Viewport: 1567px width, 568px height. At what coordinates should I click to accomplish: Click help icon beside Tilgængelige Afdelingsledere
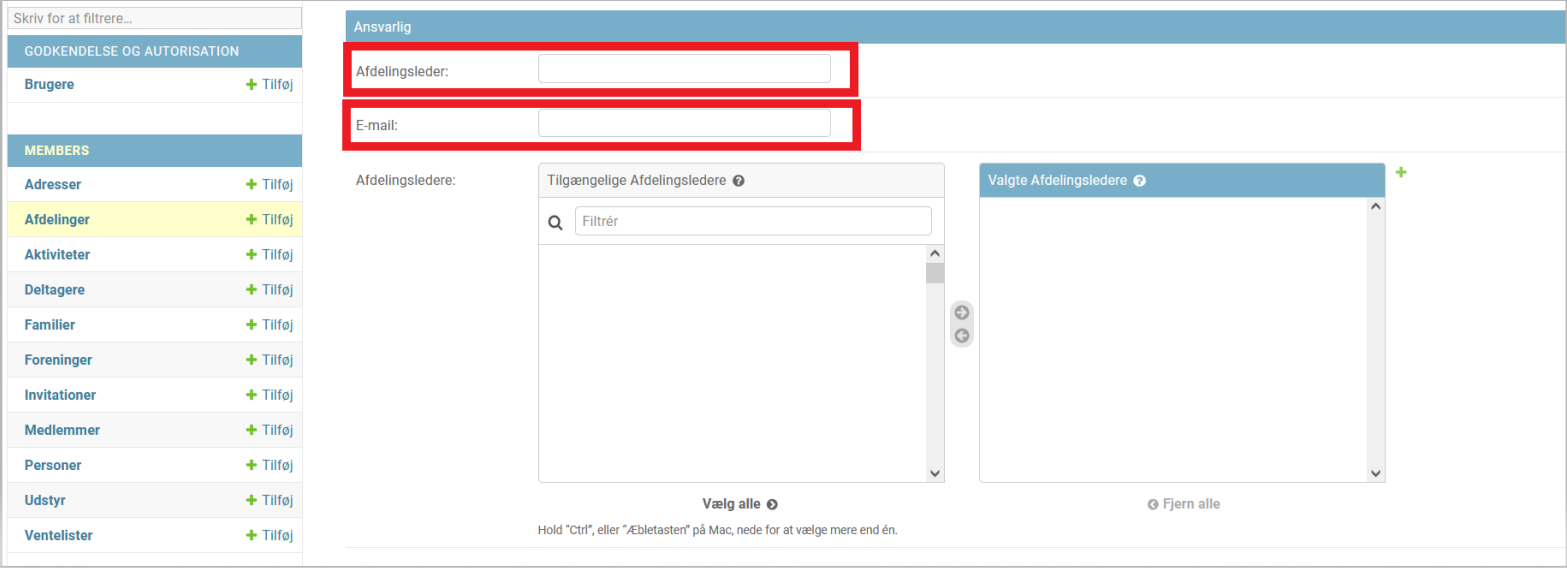(x=738, y=181)
